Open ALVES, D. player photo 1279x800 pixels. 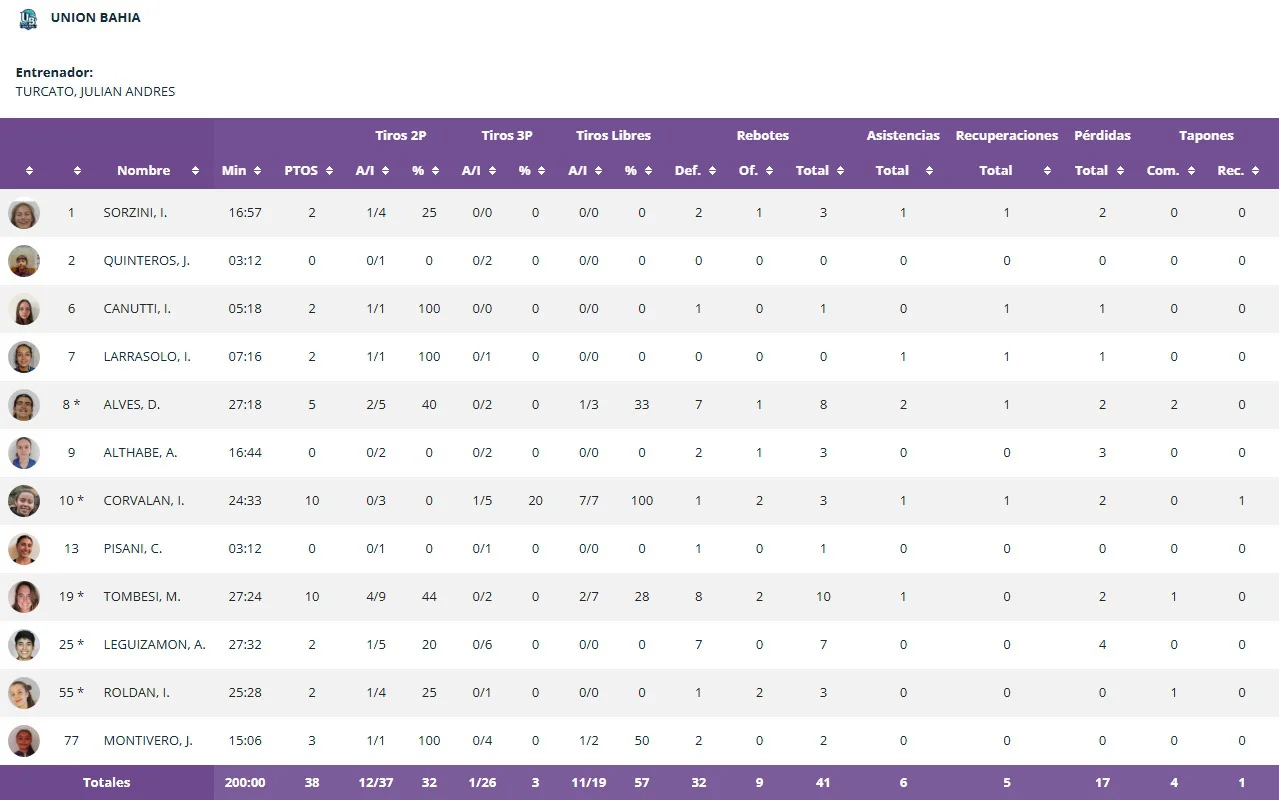point(24,405)
